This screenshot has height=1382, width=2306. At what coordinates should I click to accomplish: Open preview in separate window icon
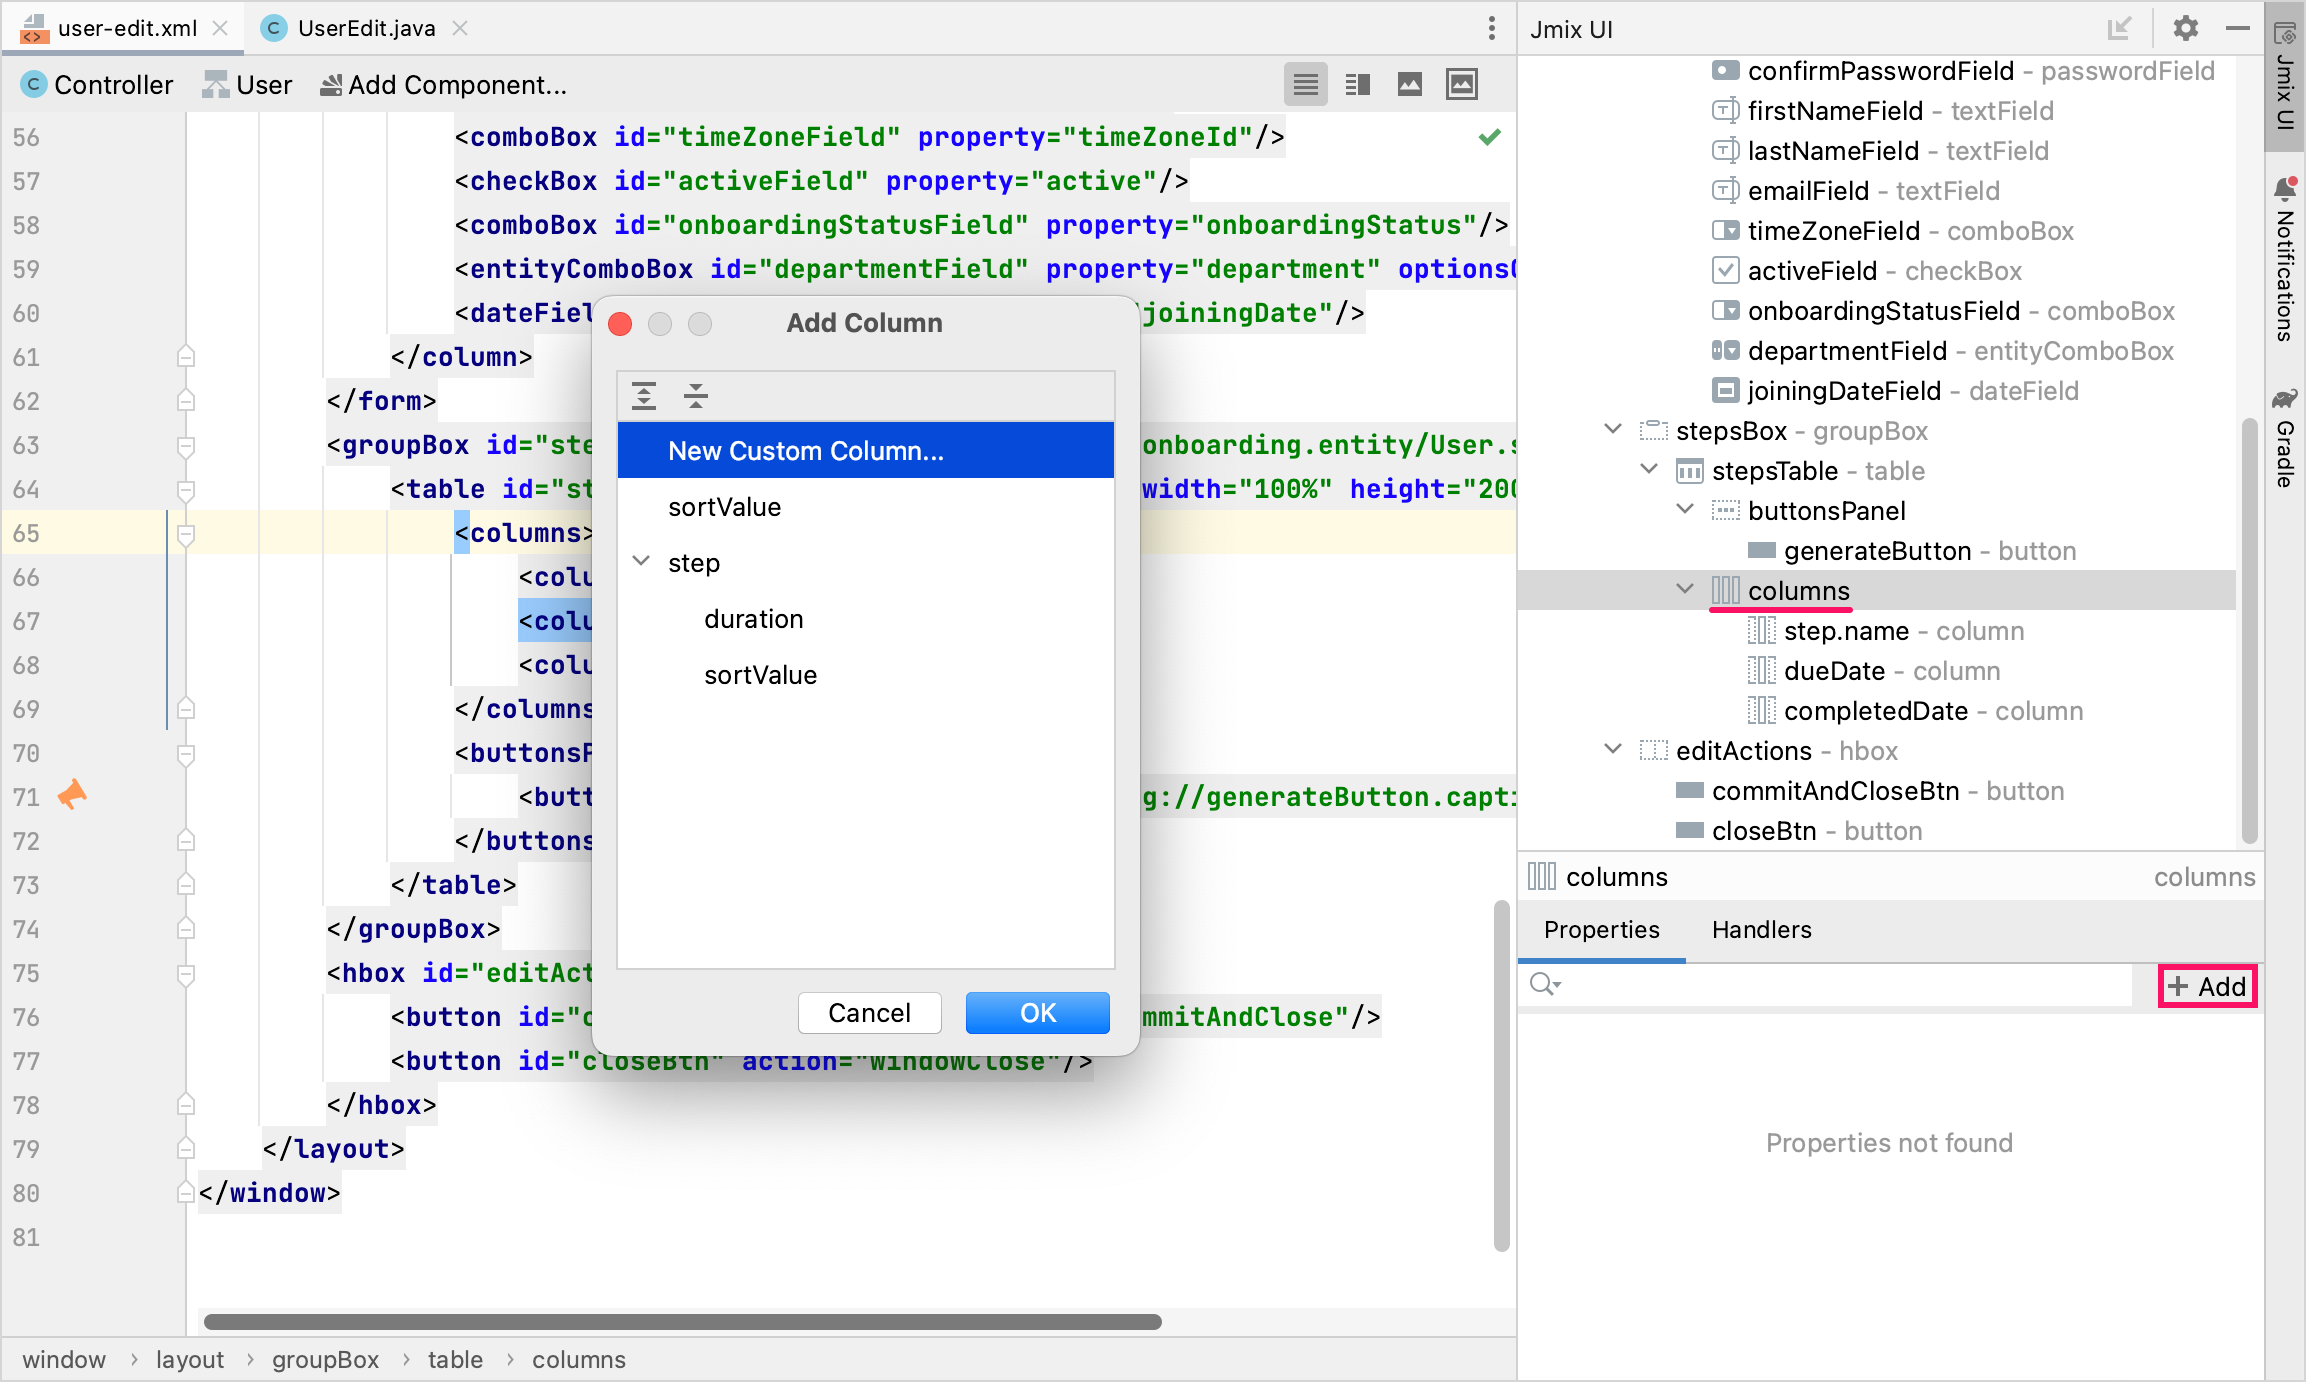pyautogui.click(x=1462, y=85)
